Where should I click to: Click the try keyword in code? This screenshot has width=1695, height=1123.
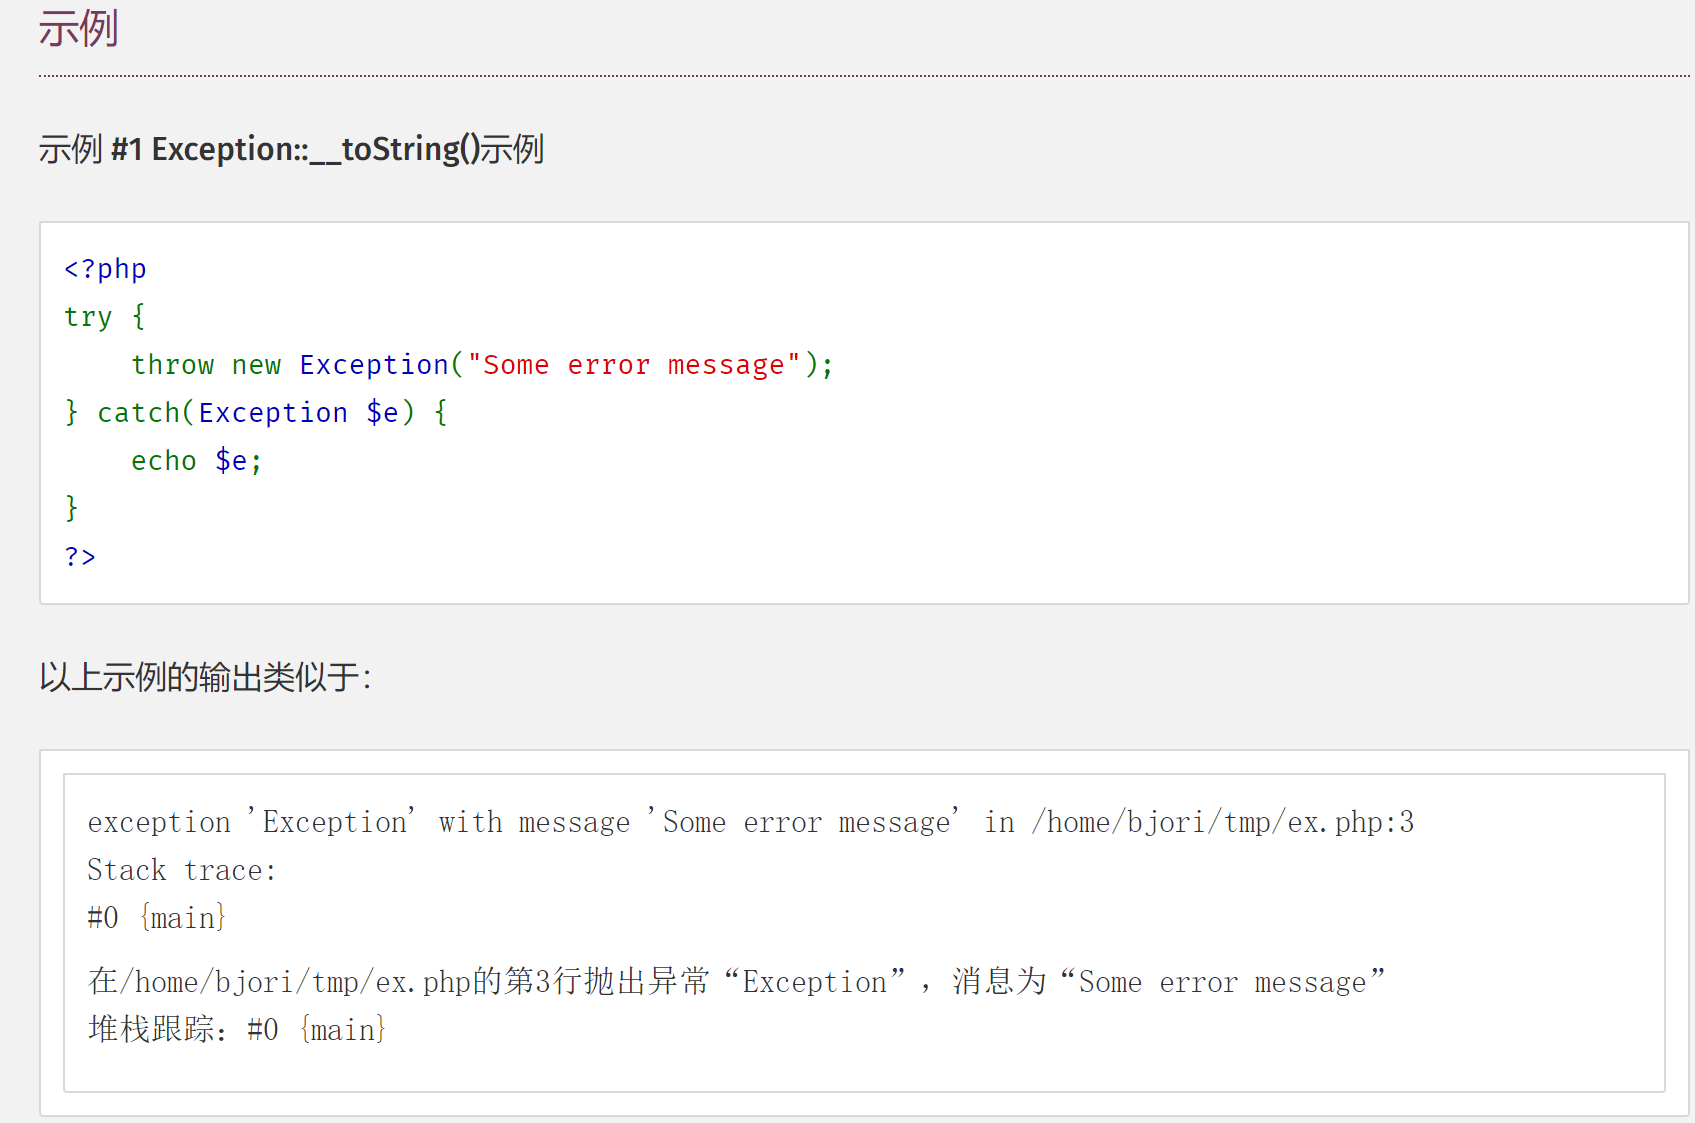(88, 317)
